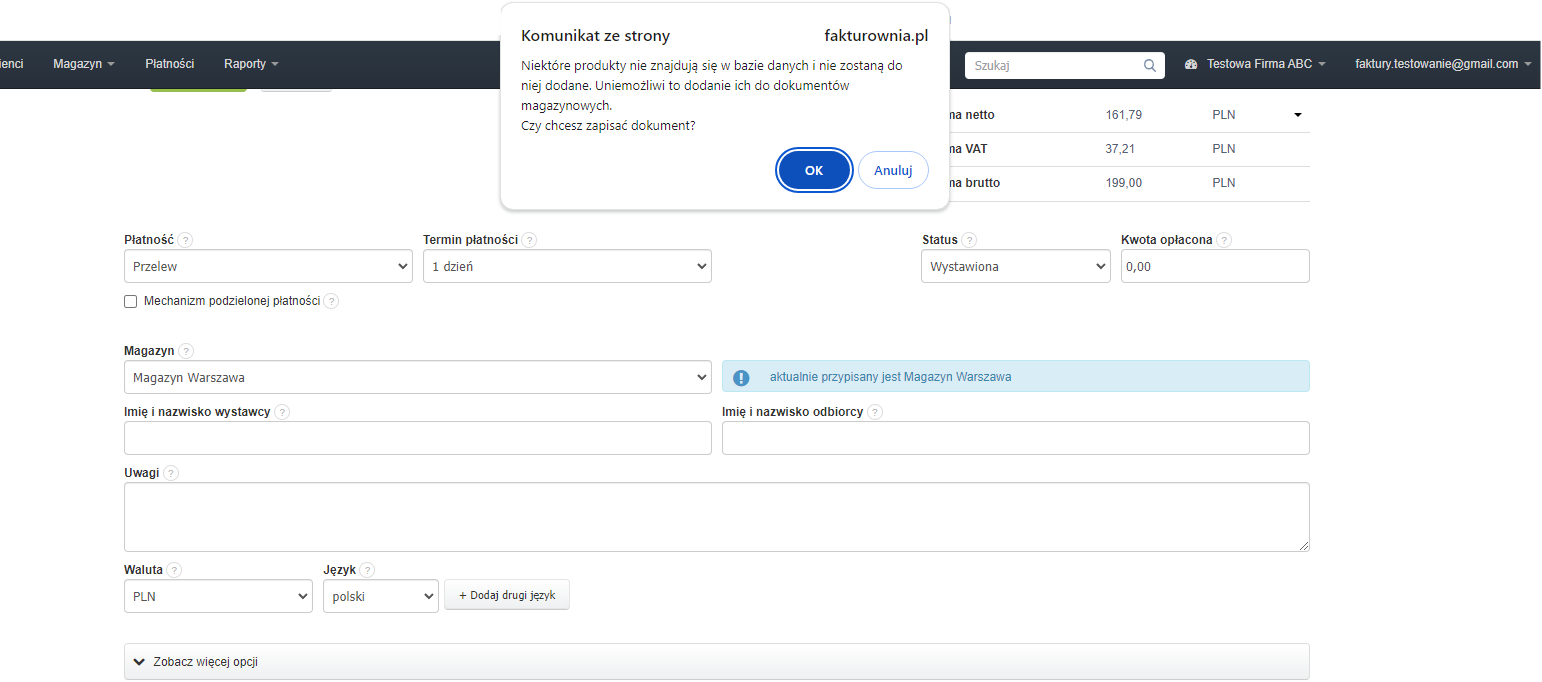Open the Testowa Firma ABC dropdown
Screen dimensions: 1542x682
pos(1266,64)
